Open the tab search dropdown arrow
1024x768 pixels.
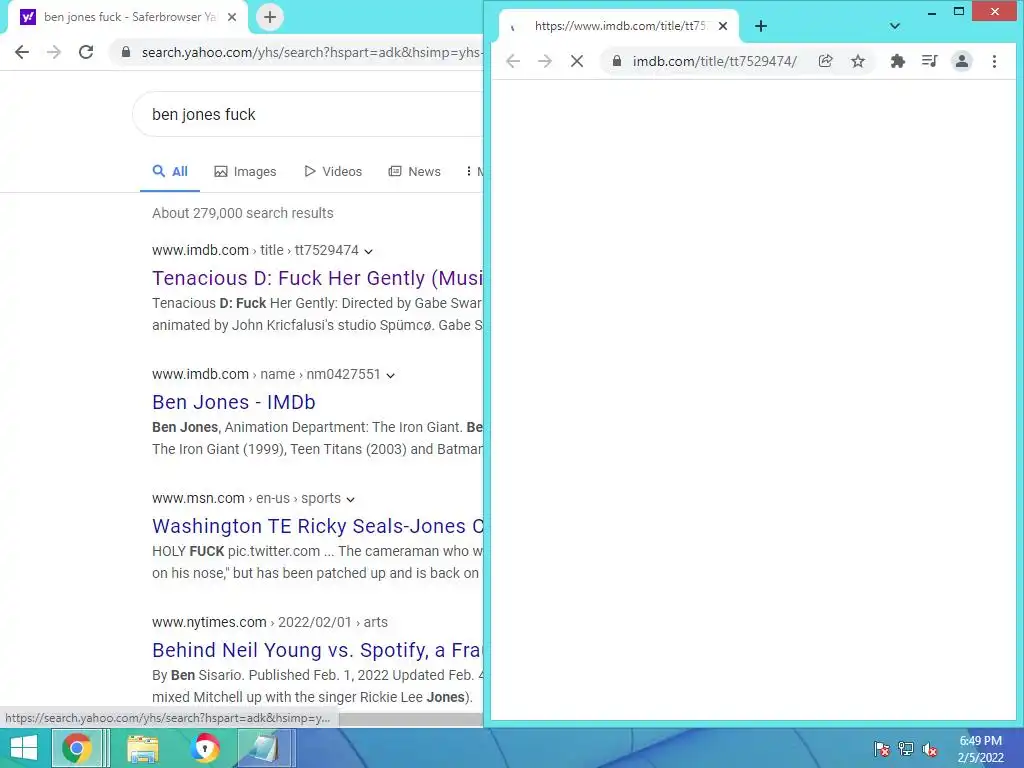[x=895, y=26]
